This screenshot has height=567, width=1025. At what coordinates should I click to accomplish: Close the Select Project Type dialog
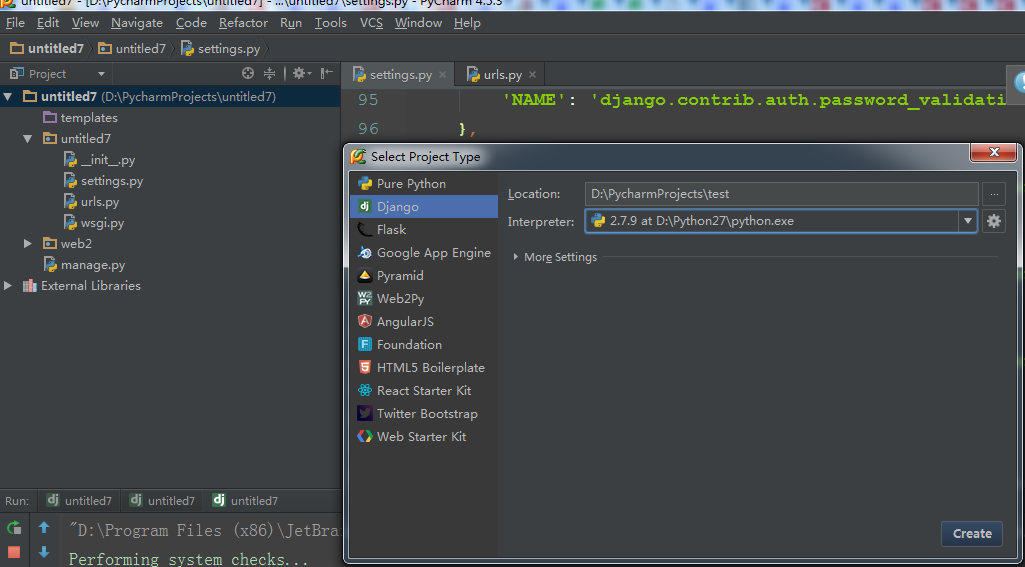click(x=994, y=152)
